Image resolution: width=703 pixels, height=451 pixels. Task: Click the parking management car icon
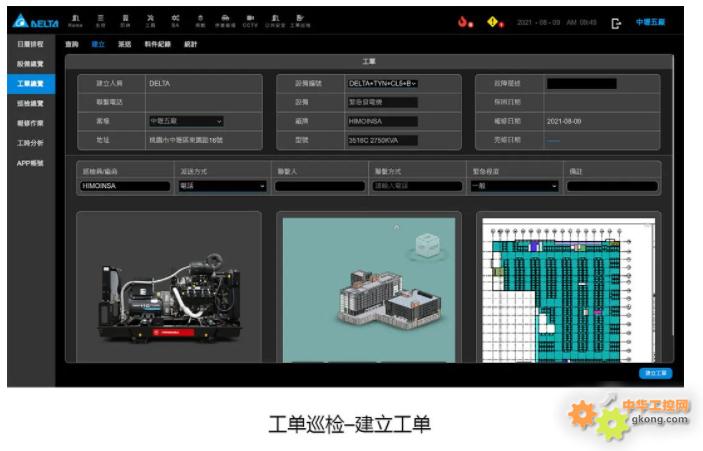[x=225, y=20]
